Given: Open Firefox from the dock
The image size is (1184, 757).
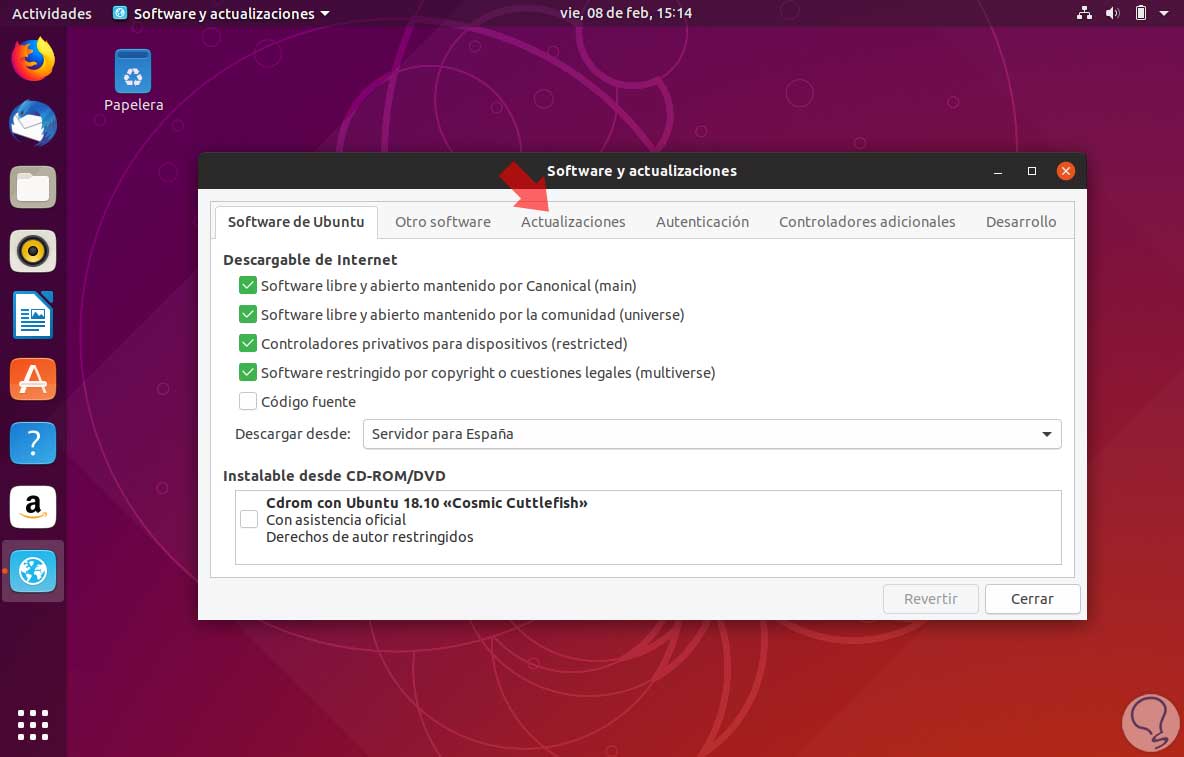Looking at the screenshot, I should [x=33, y=59].
